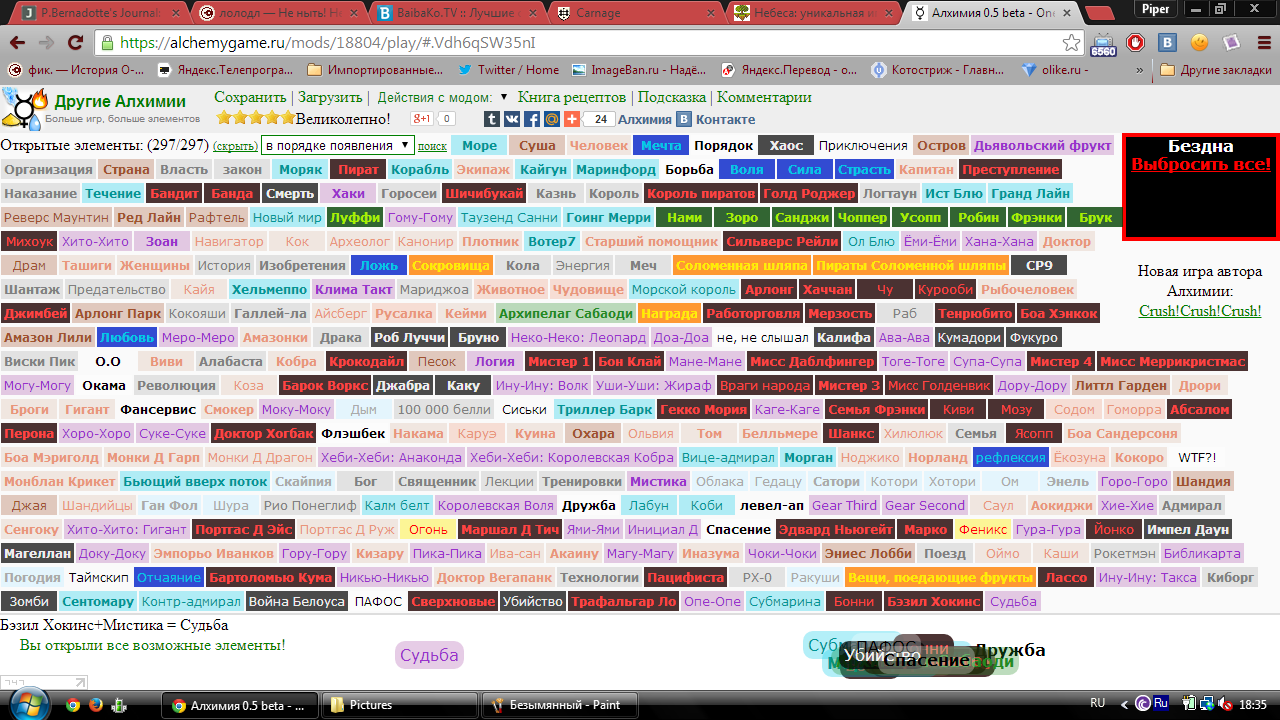Open the в порядке появления sort dropdown
Screen dimensions: 1280x720
[337, 145]
